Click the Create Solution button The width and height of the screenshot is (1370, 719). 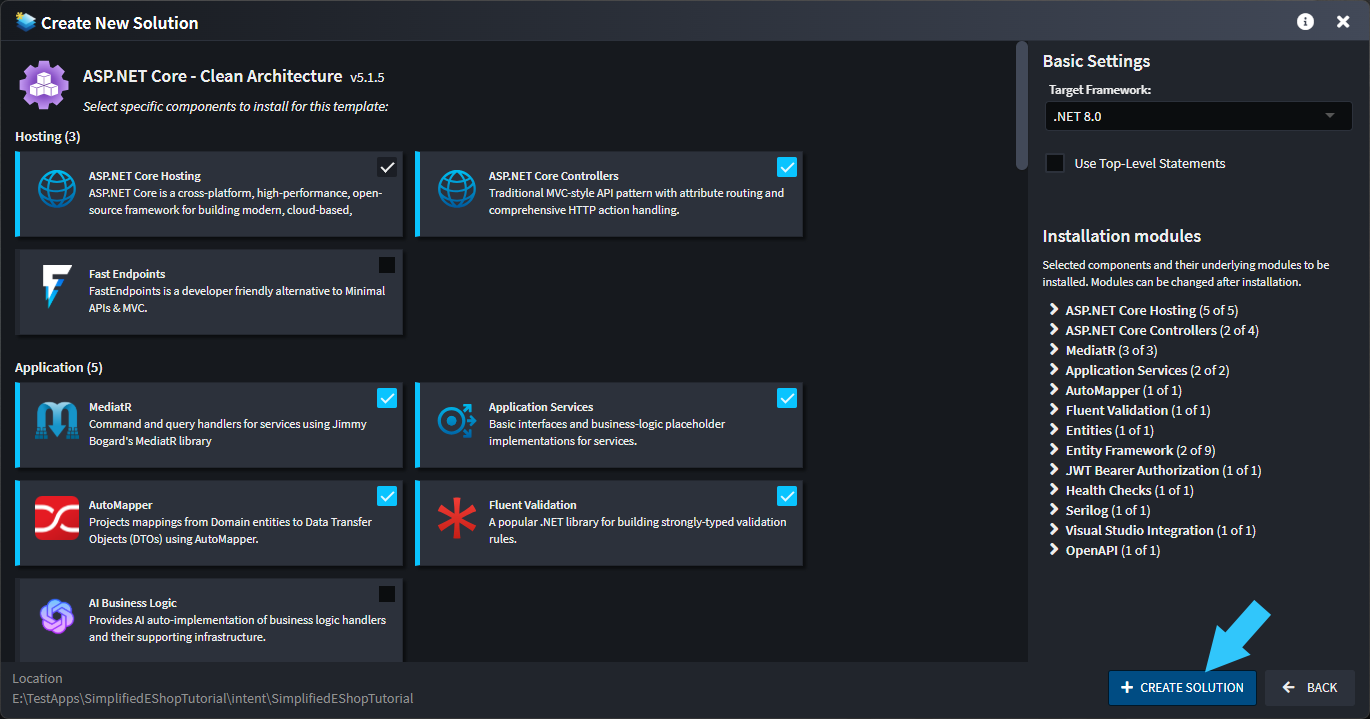1182,687
